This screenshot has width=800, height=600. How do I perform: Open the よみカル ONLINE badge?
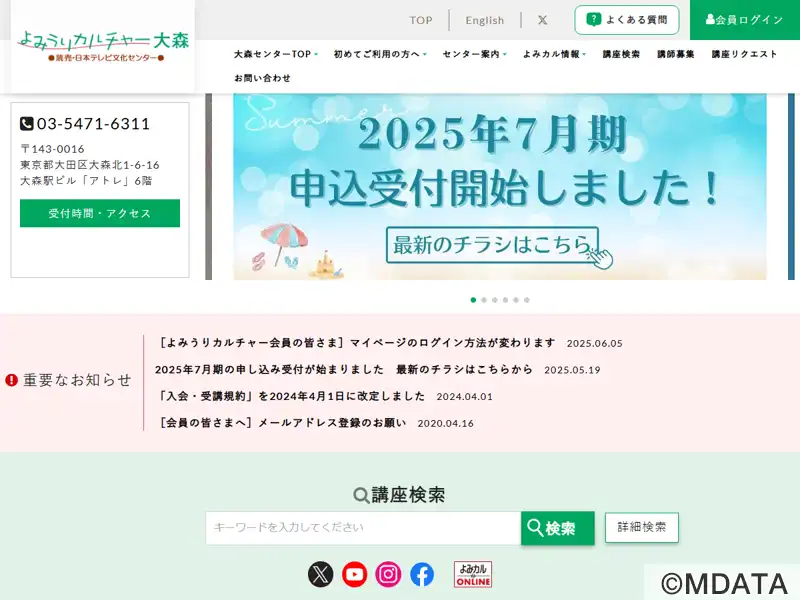coord(473,574)
